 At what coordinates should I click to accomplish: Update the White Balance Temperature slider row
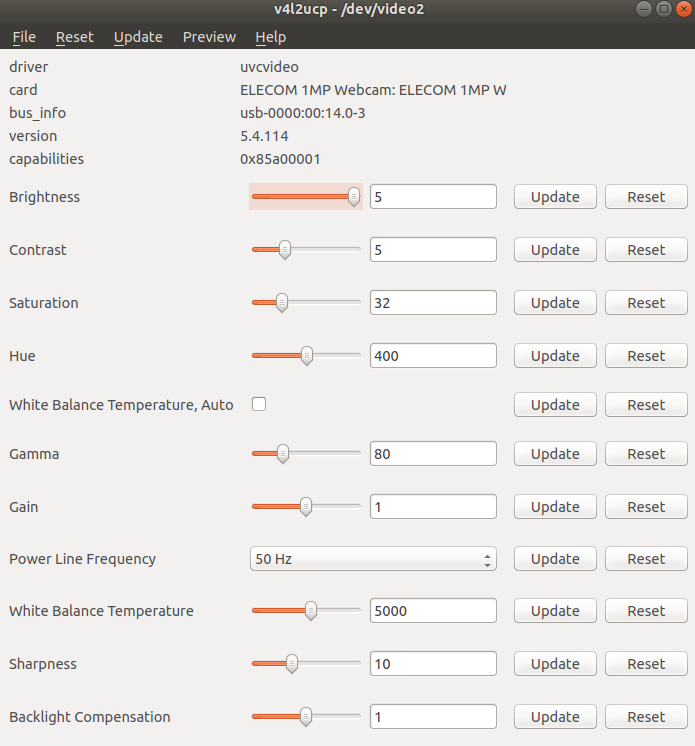point(555,611)
